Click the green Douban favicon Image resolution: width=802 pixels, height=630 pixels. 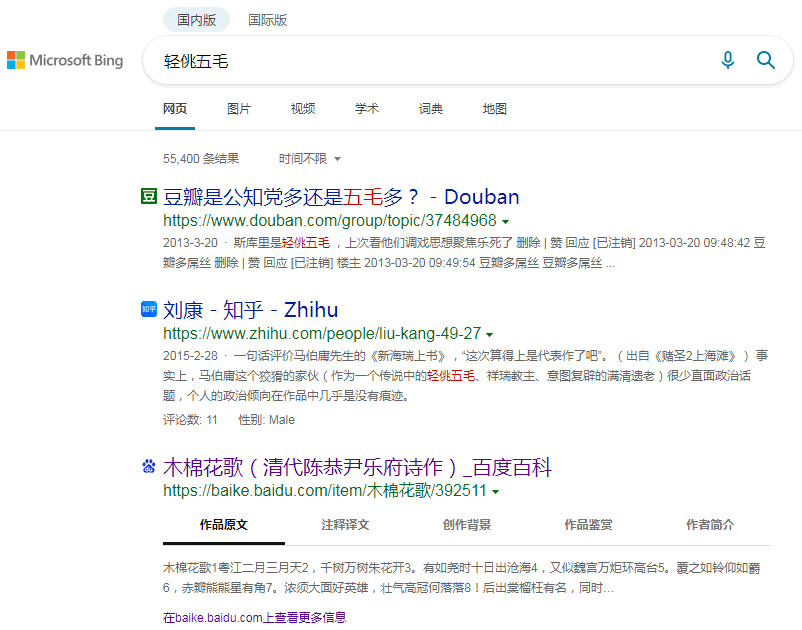pos(149,196)
